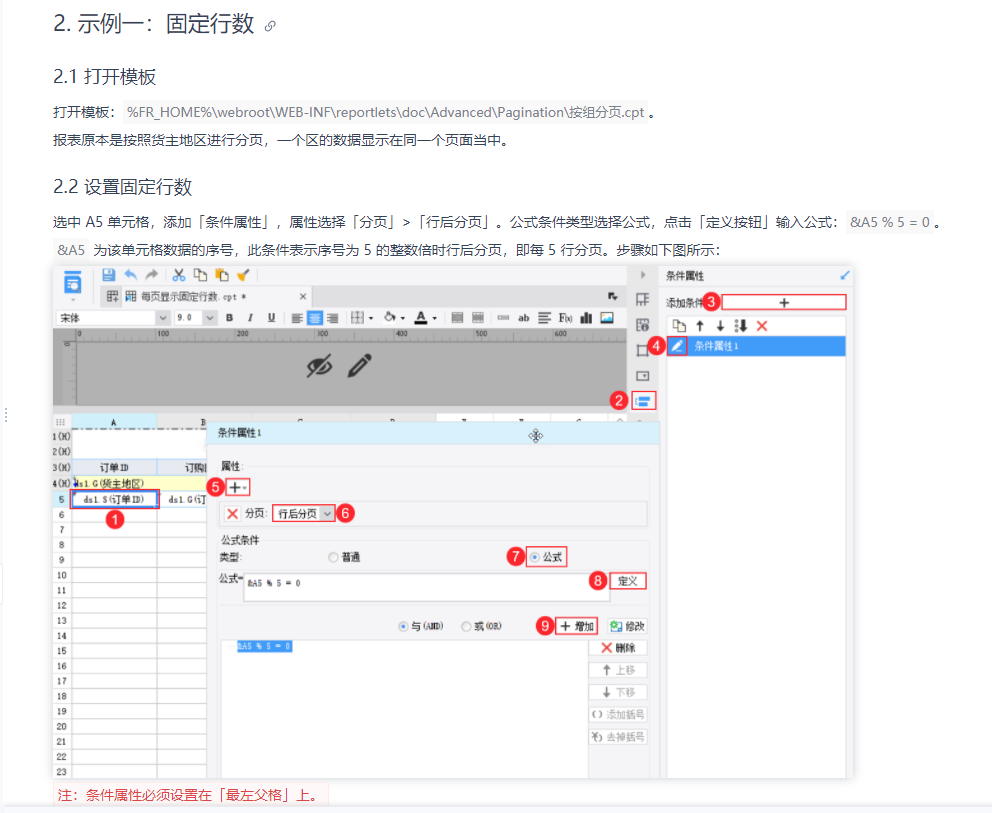The width and height of the screenshot is (992, 813).
Task: Redo the last action
Action: point(150,276)
